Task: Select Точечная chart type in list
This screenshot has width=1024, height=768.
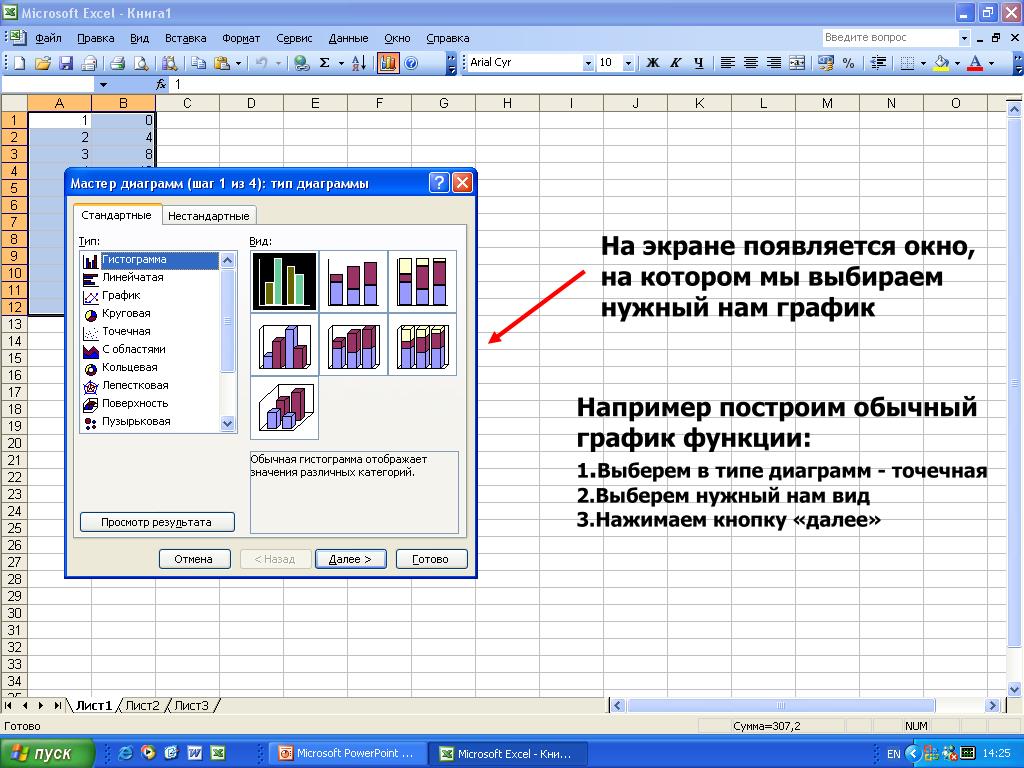Action: click(126, 331)
